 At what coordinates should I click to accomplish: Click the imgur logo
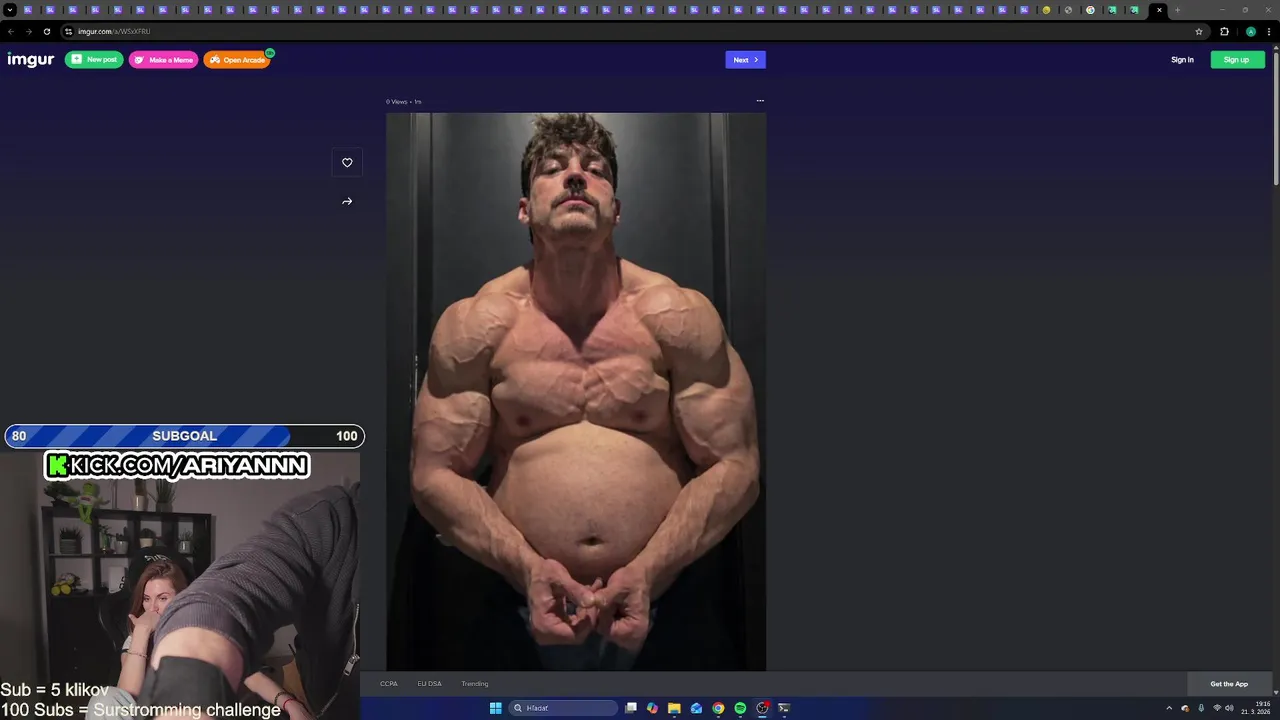(x=31, y=60)
